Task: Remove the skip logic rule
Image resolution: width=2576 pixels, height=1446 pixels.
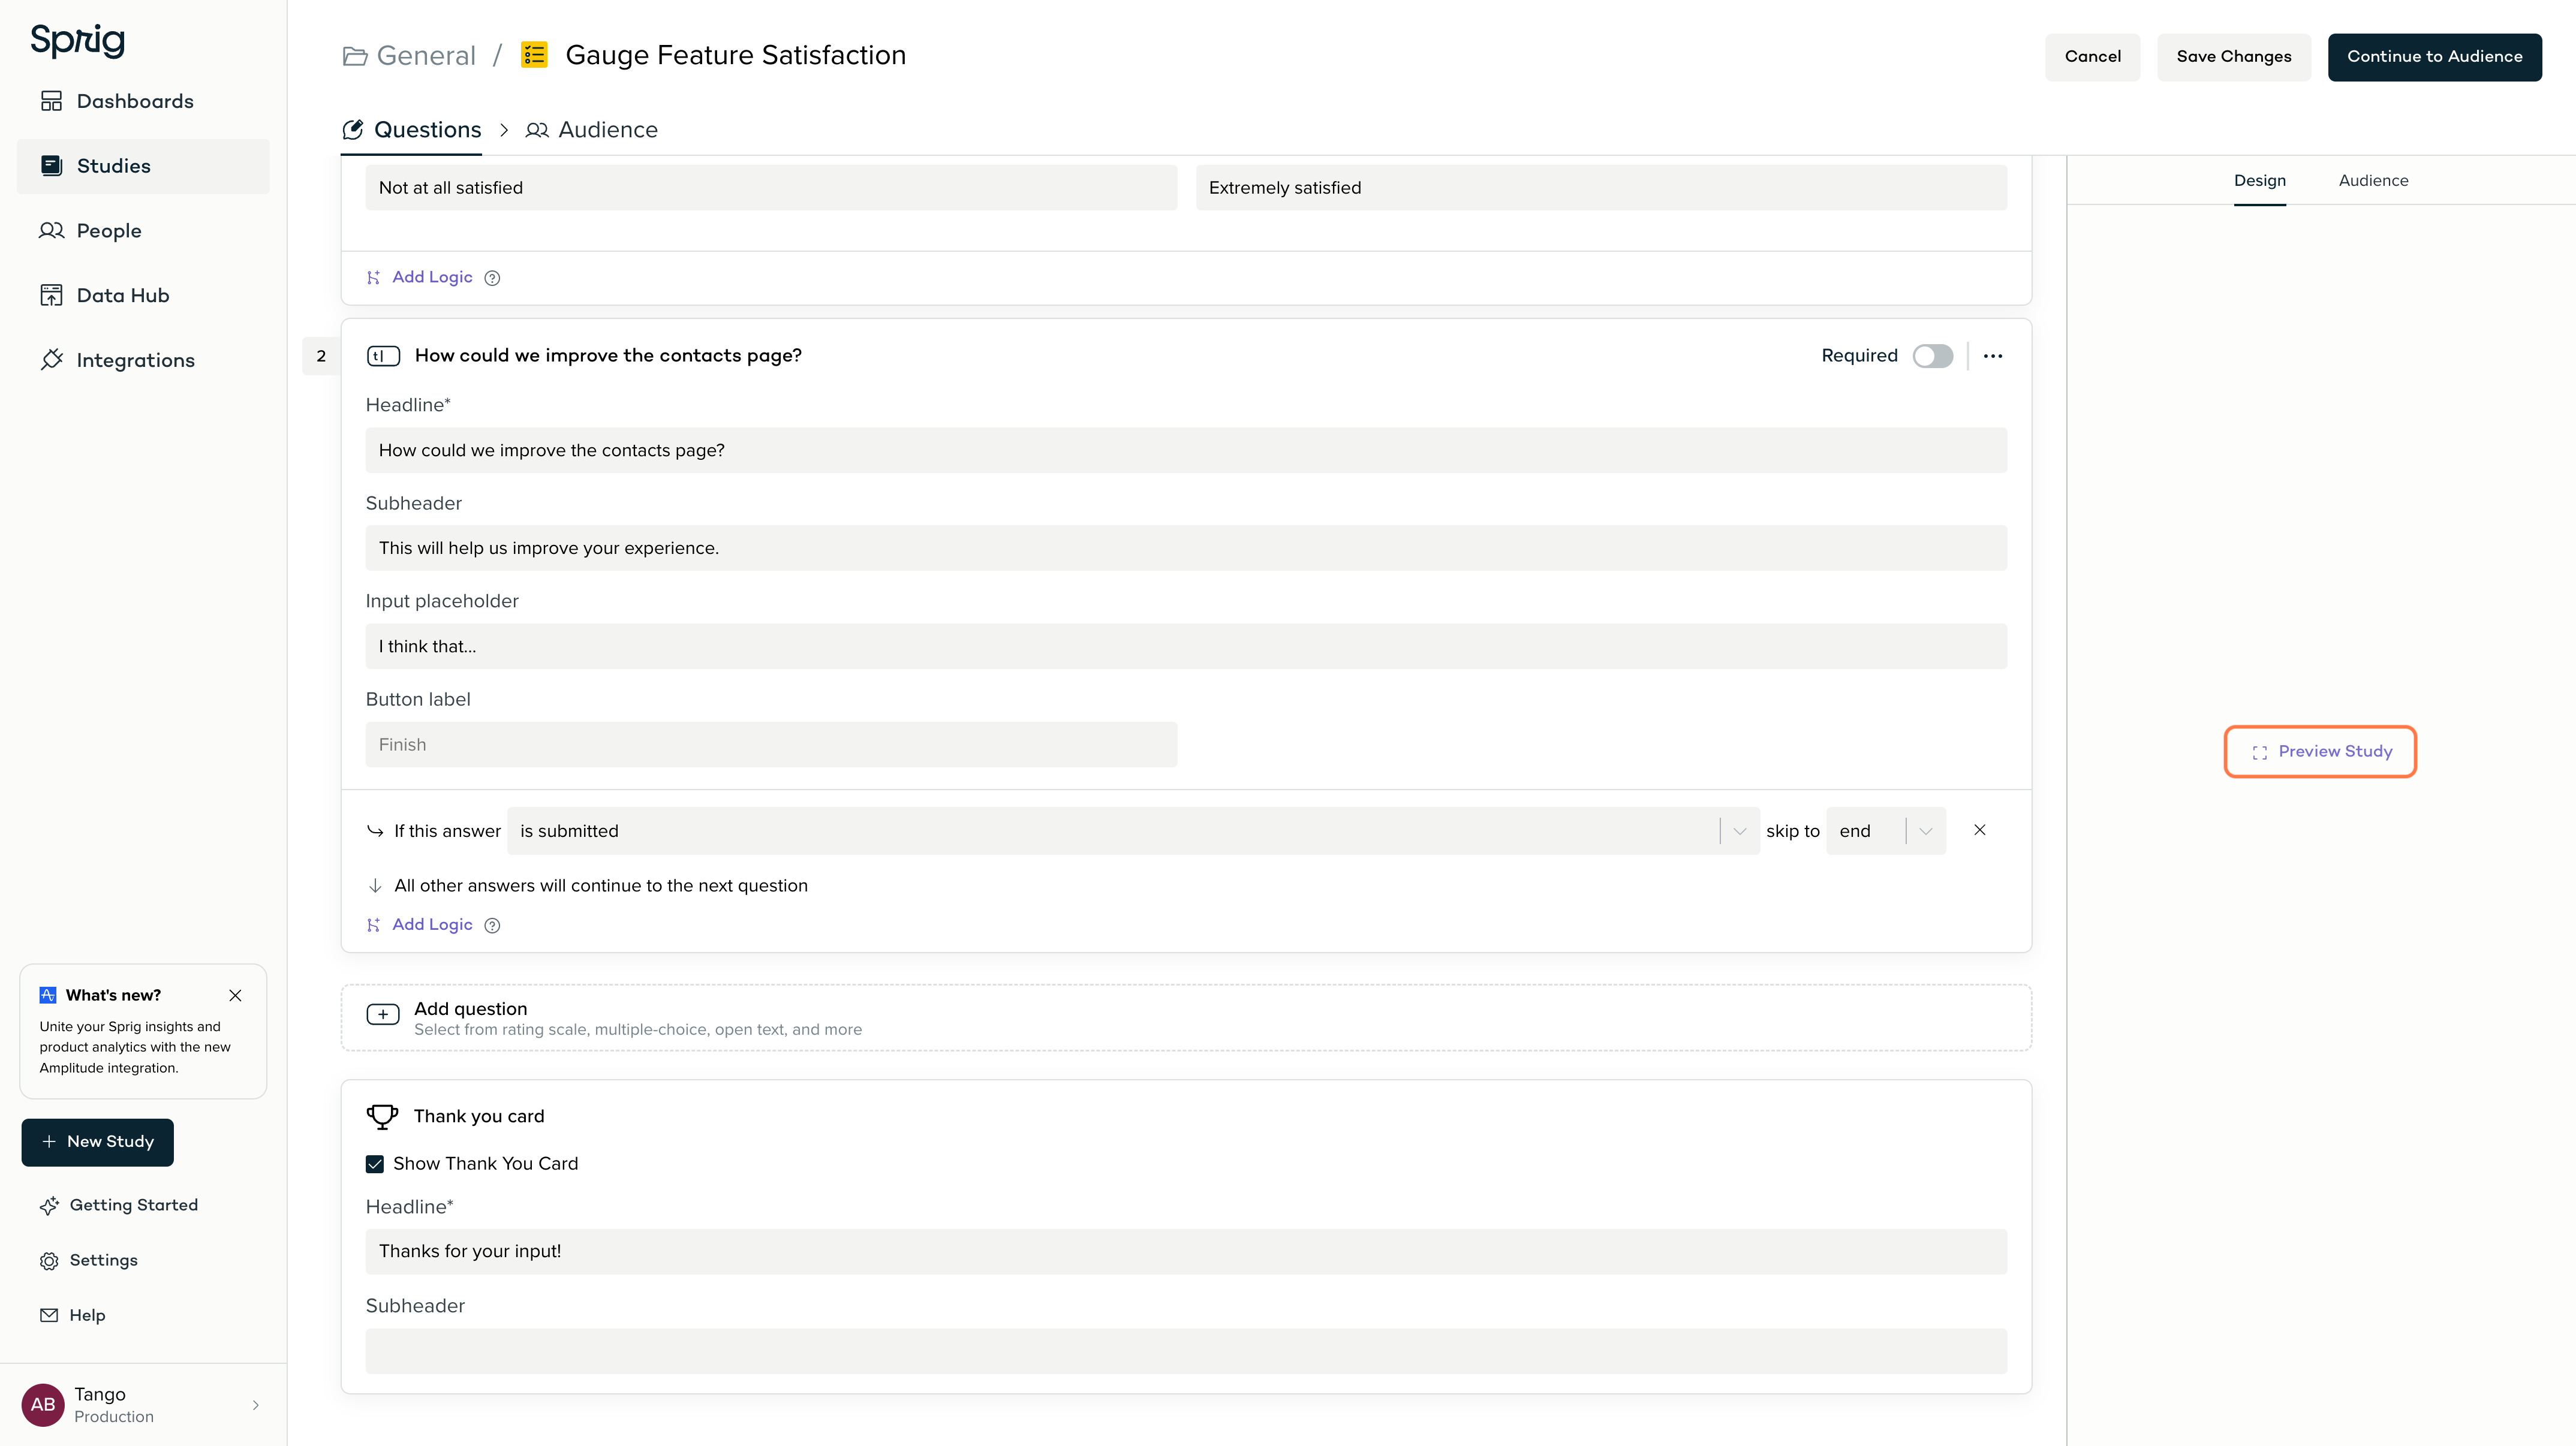Action: tap(1979, 831)
